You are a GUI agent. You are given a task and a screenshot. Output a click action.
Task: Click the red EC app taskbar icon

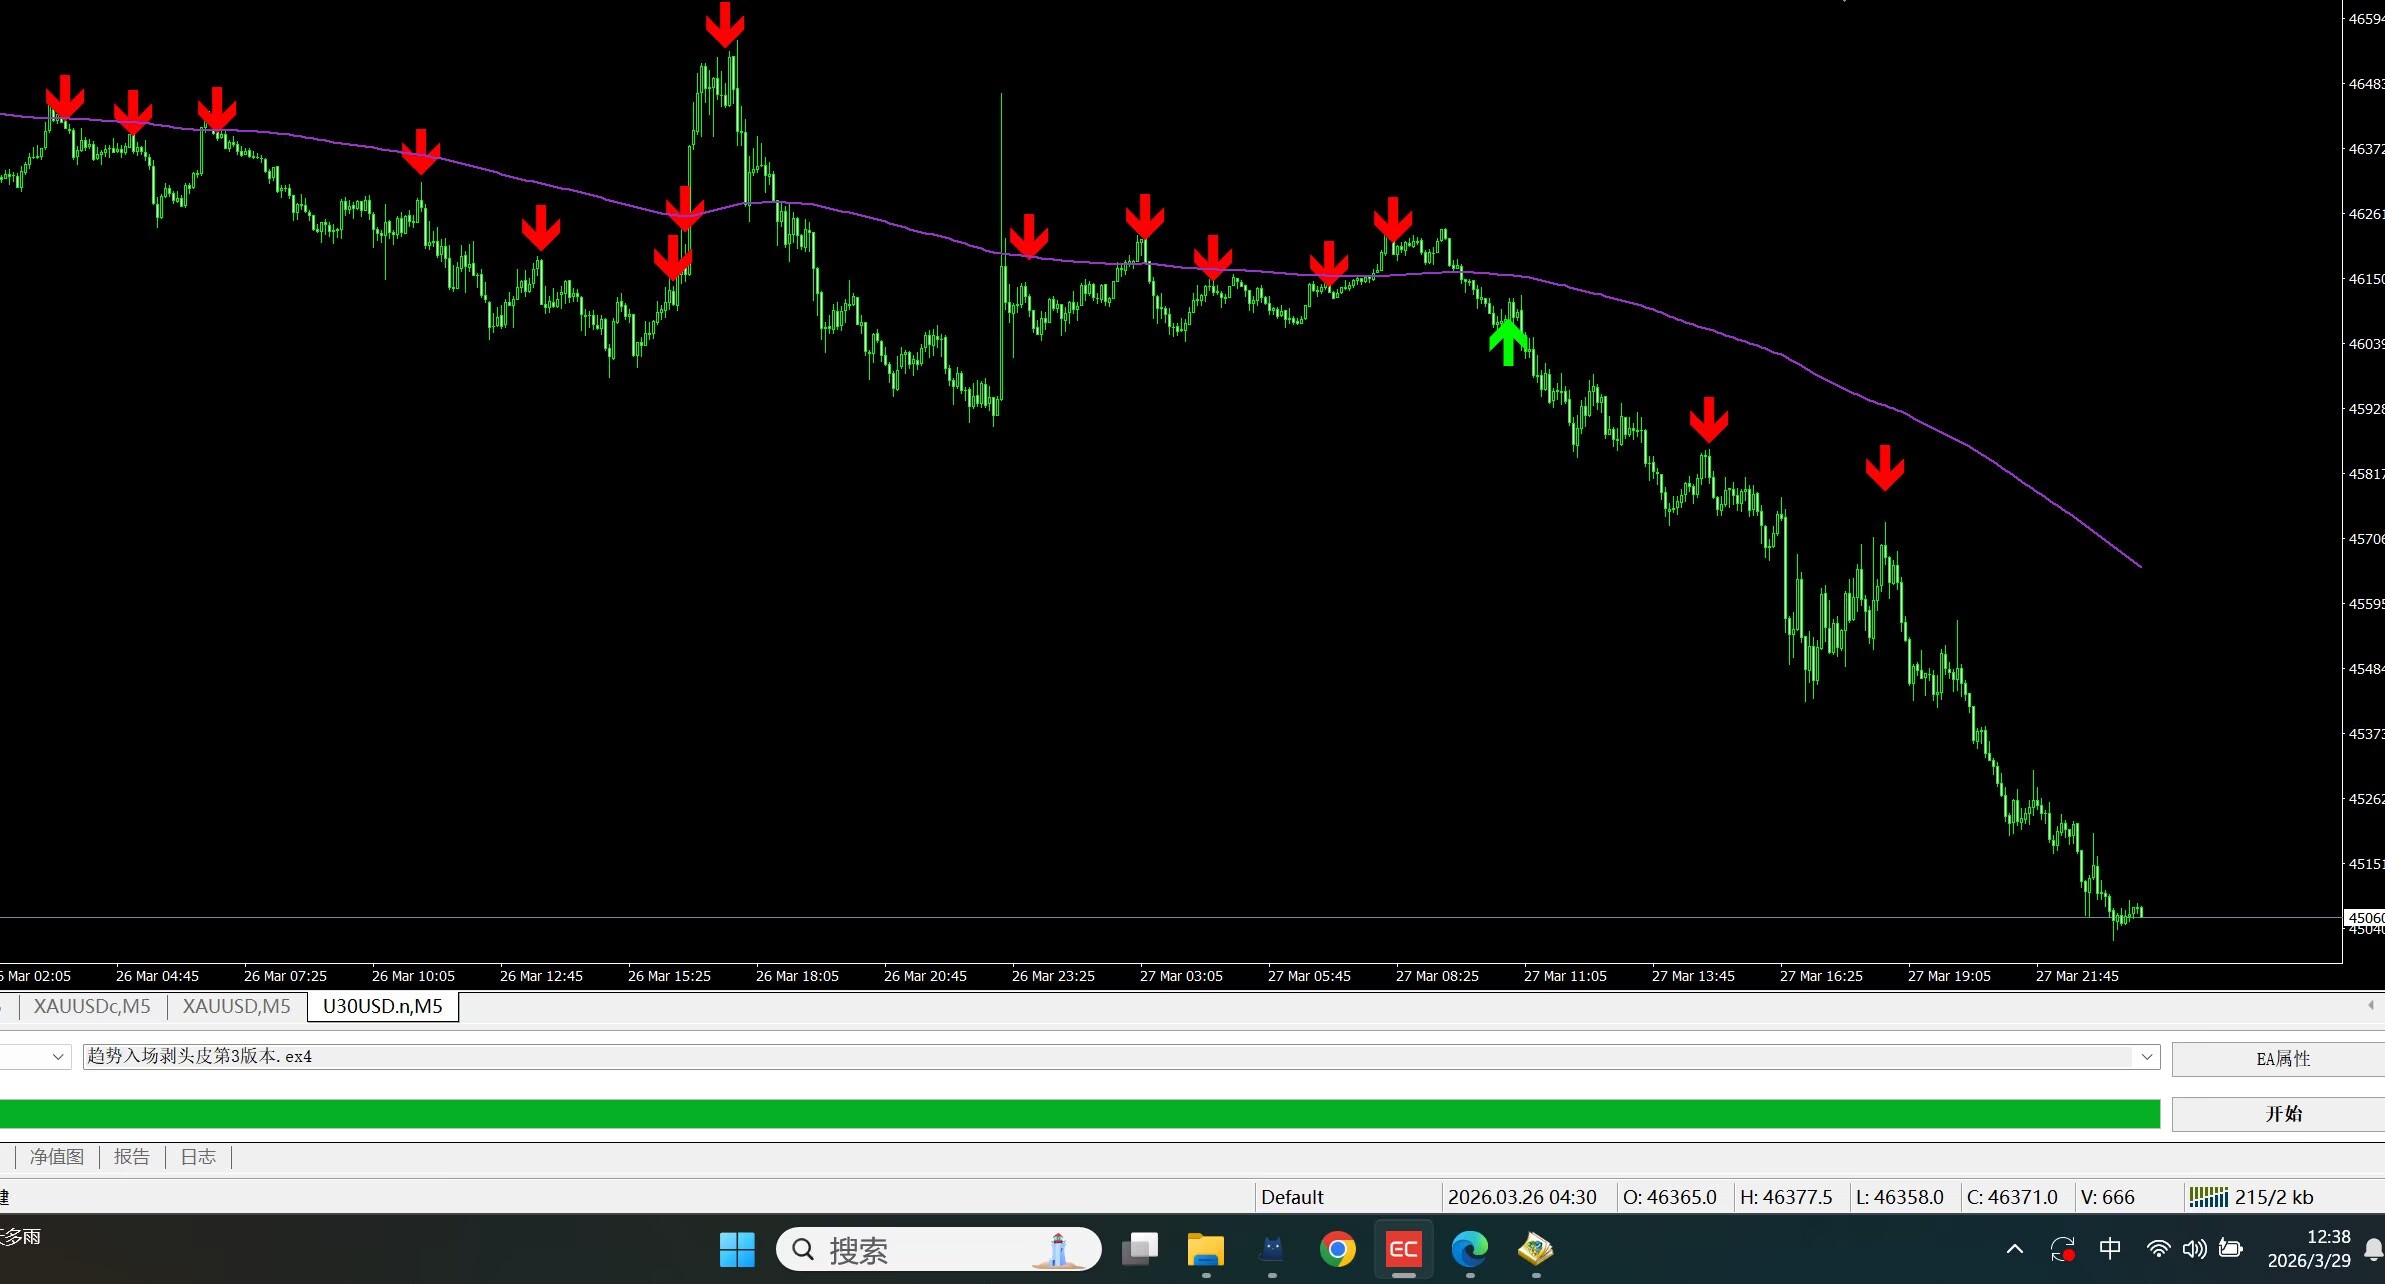1403,1249
